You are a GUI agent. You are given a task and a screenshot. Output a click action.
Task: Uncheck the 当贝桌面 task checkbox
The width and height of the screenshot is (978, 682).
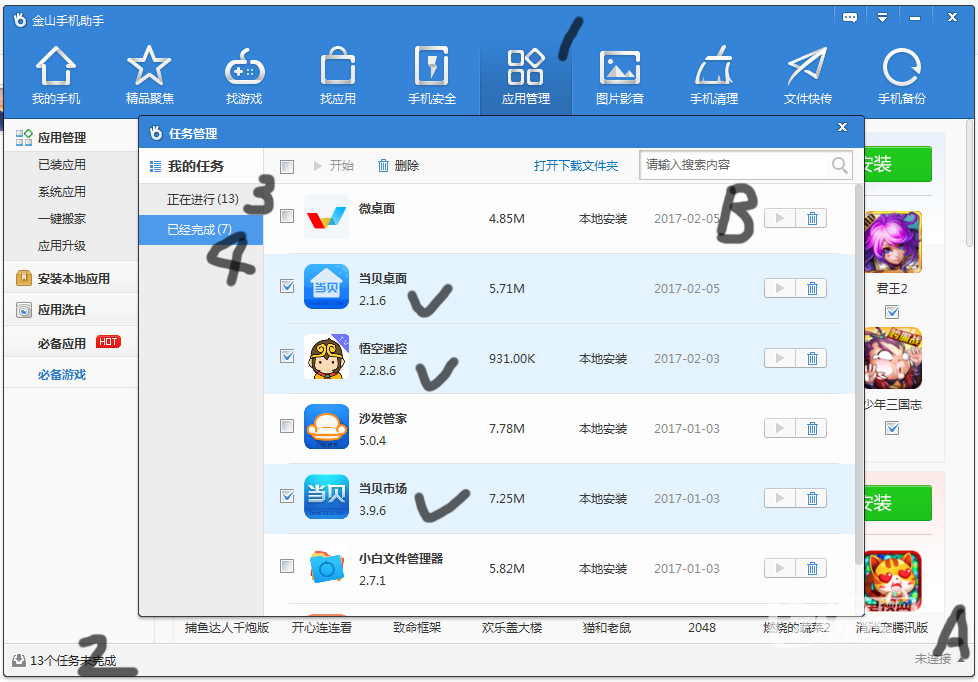[x=287, y=286]
